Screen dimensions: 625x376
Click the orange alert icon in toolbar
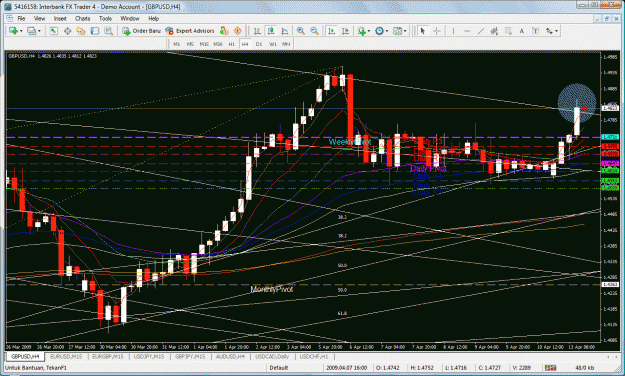238,31
